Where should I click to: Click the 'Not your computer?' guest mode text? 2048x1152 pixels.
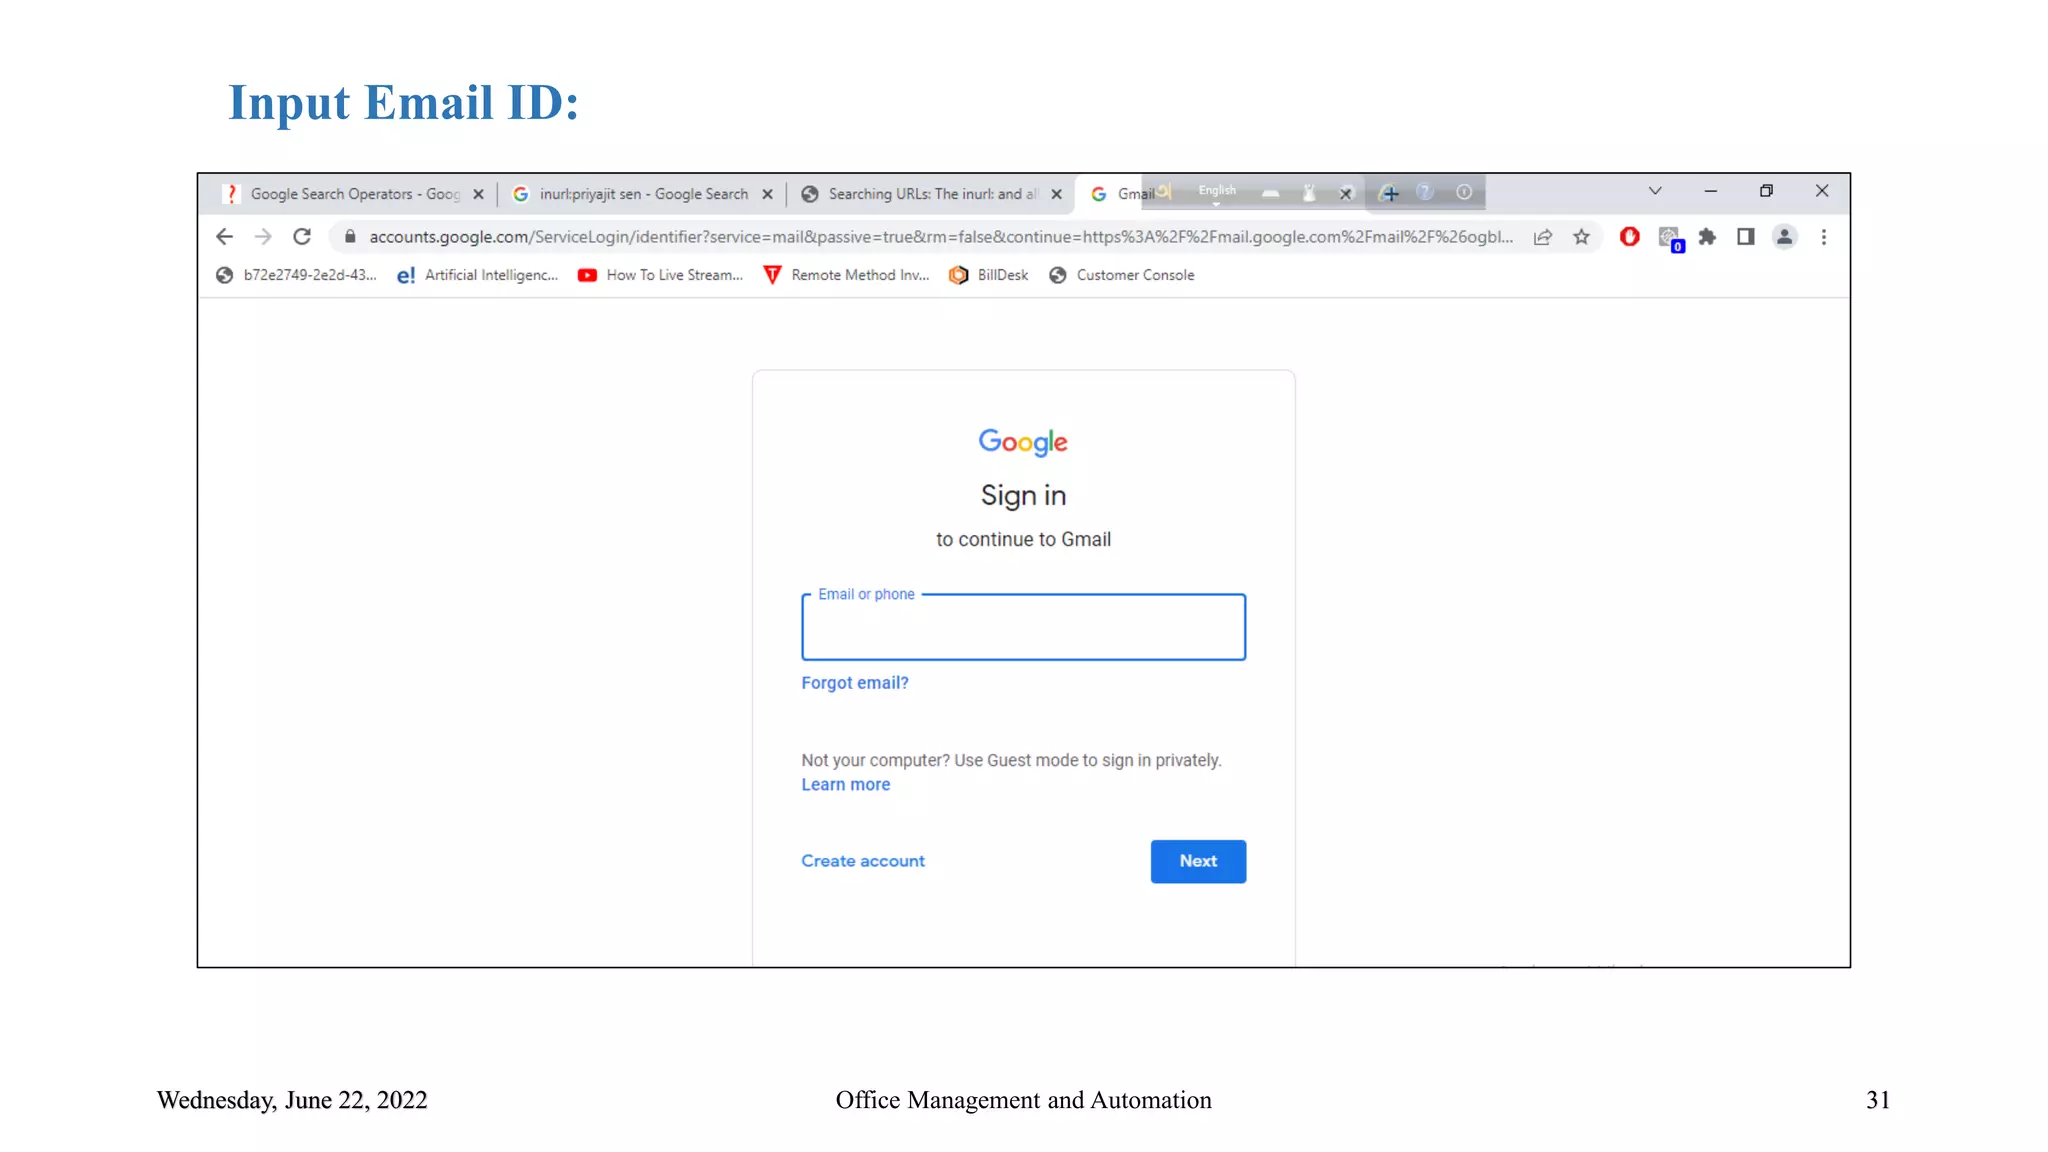coord(1011,761)
